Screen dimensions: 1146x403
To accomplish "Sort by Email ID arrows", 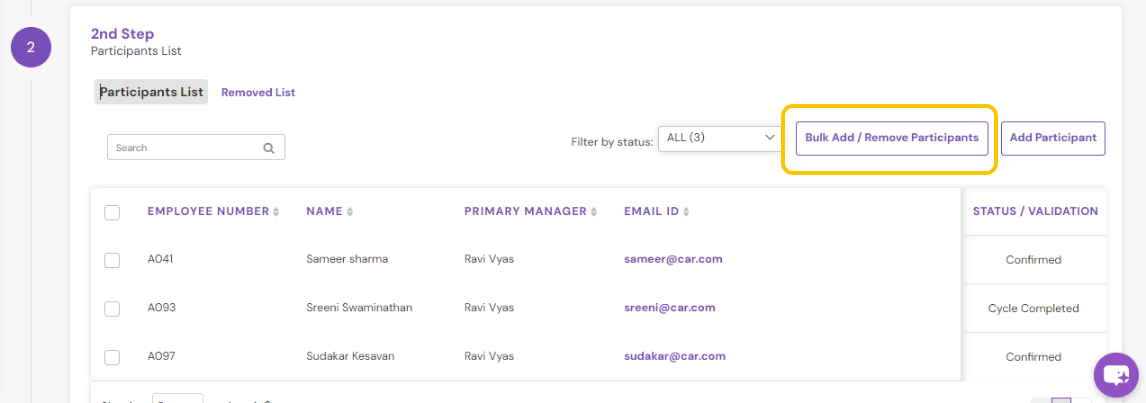I will (686, 212).
